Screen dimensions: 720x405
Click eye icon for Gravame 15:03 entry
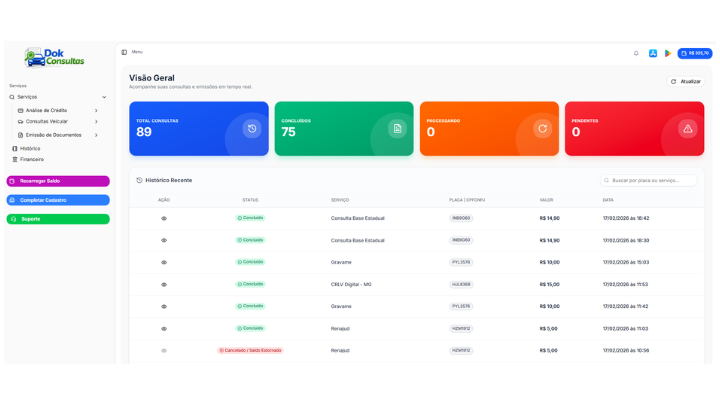point(164,263)
